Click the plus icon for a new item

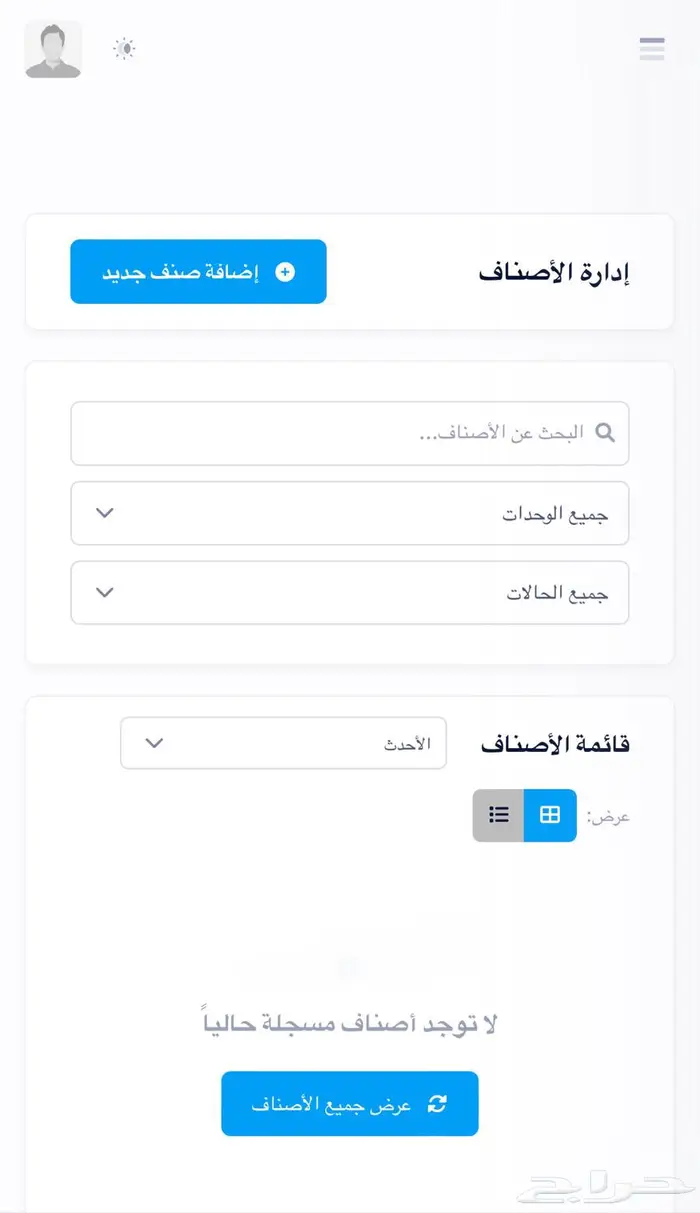[x=285, y=272]
